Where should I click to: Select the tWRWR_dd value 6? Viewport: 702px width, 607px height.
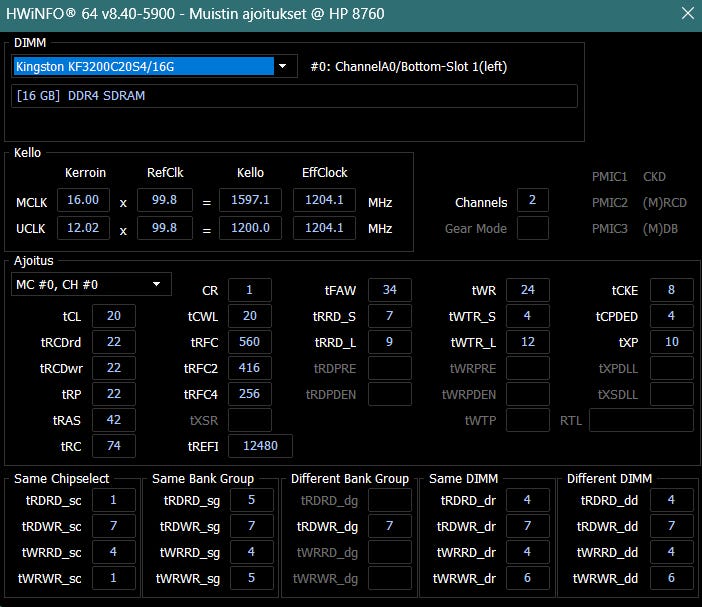pos(671,578)
